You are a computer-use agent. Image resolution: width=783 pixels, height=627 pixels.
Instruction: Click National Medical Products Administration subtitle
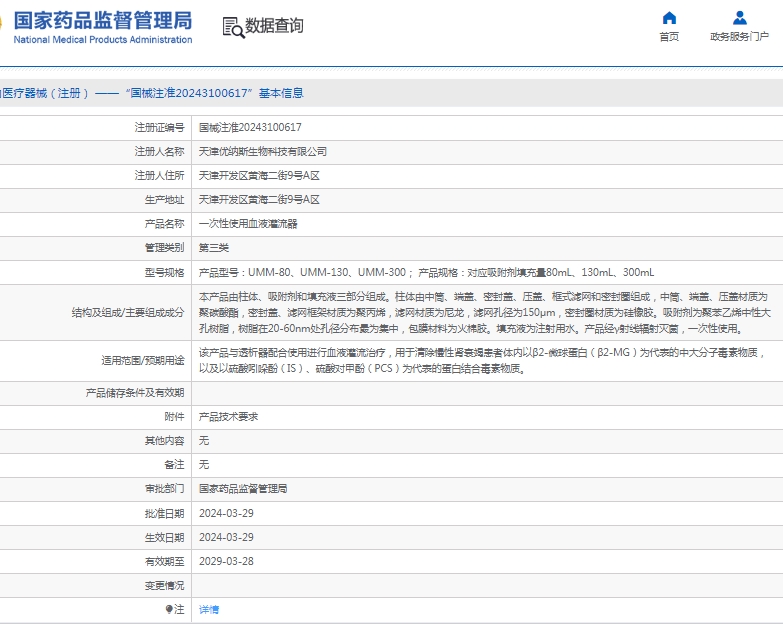click(x=103, y=39)
